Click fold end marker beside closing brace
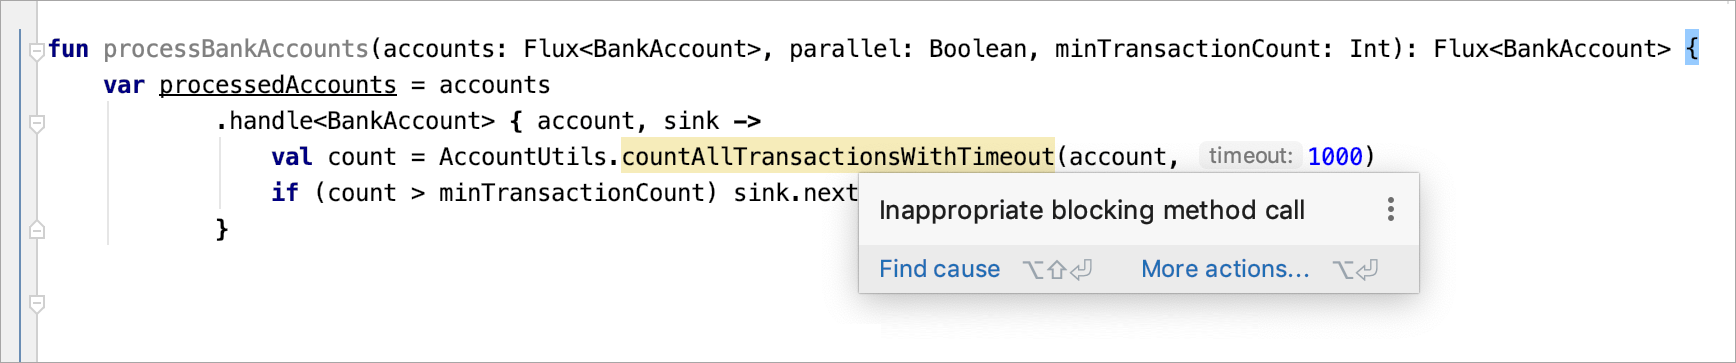1736x363 pixels. pos(37,229)
